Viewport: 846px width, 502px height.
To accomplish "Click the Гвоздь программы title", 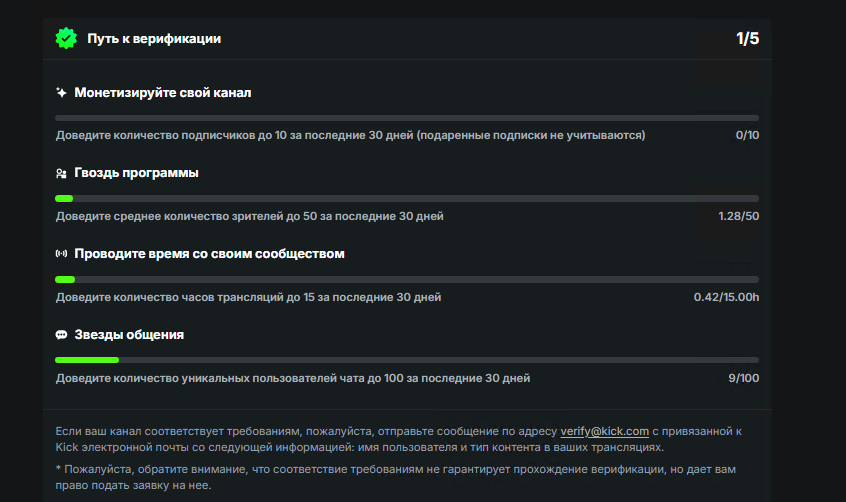I will (136, 173).
